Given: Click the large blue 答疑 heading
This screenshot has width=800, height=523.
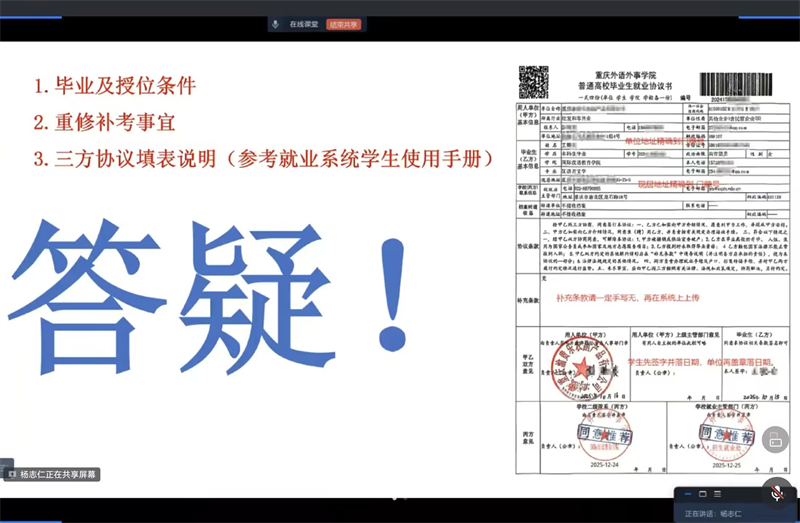Looking at the screenshot, I should coord(209,297).
